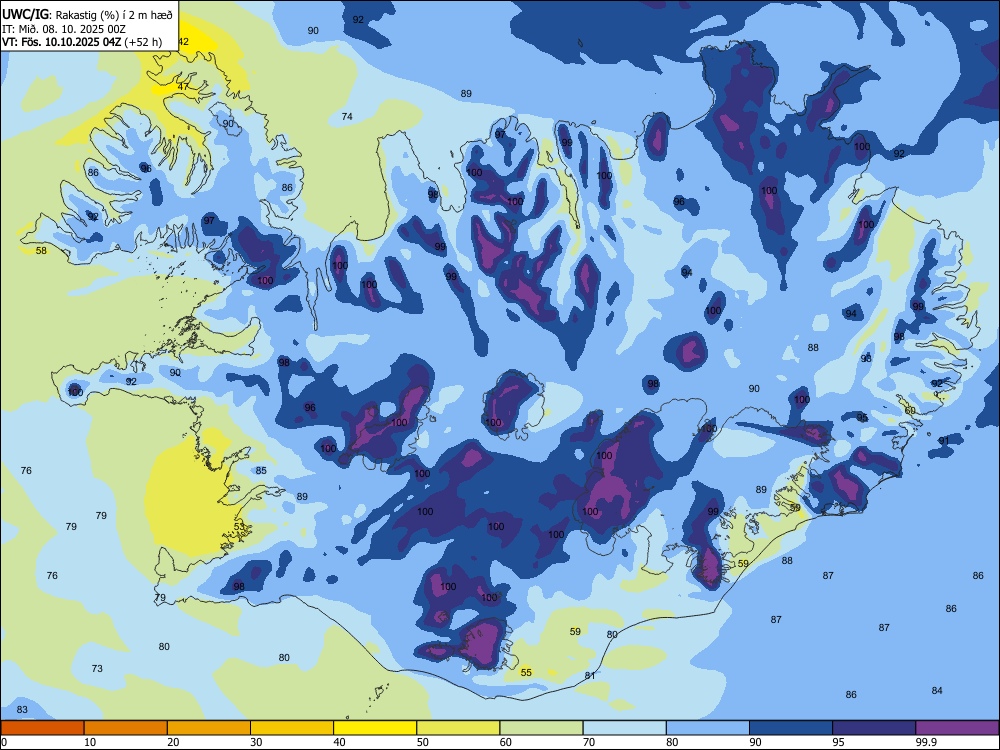Select the map value '53'
Screen dimensions: 1000x750
point(239,527)
